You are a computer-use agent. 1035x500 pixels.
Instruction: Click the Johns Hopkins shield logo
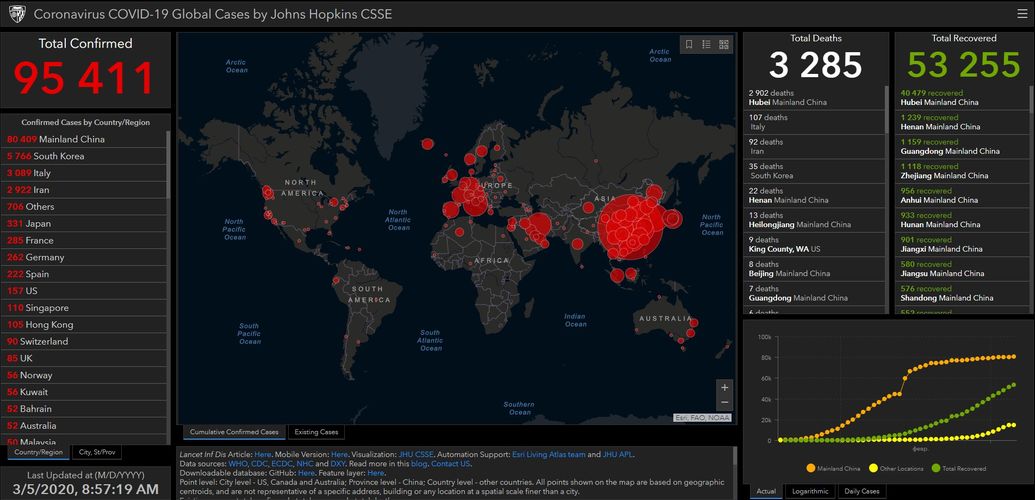pos(15,14)
